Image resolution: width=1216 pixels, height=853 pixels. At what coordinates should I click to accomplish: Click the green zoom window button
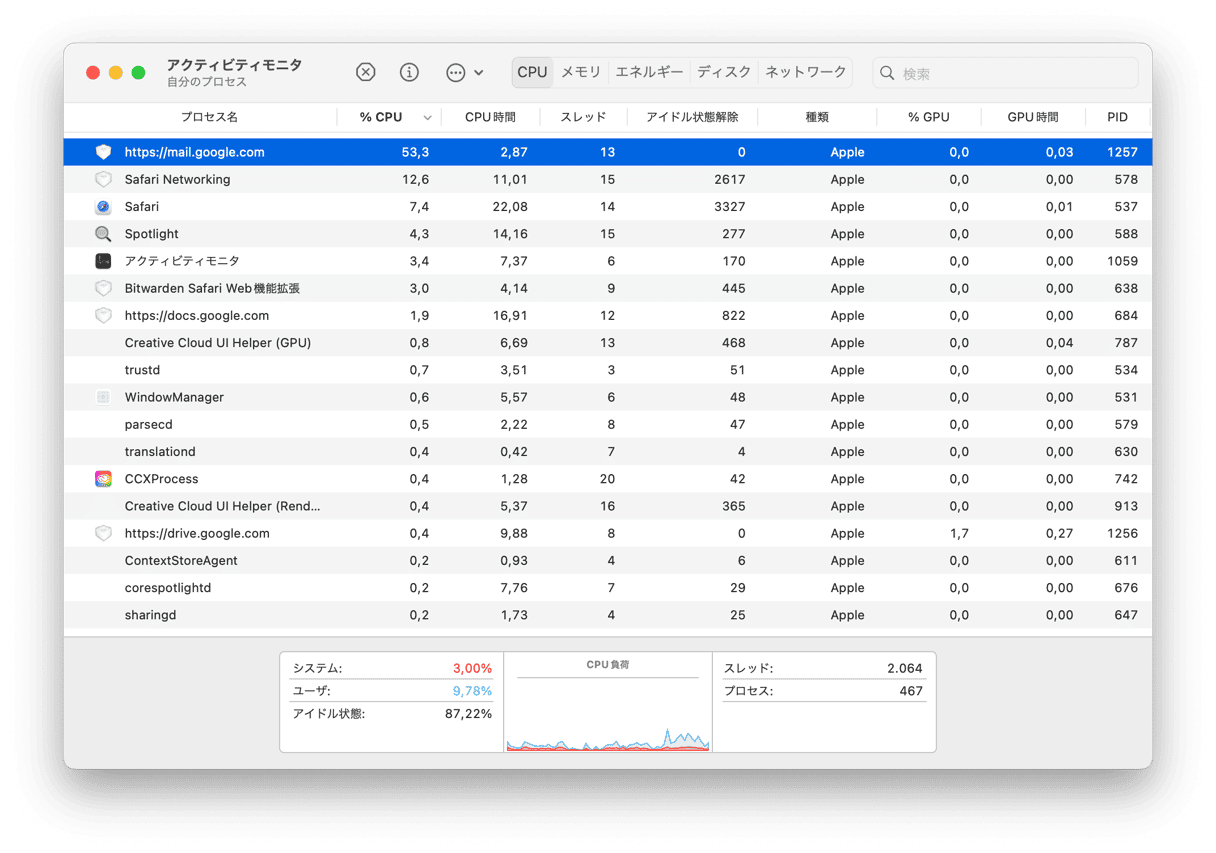(139, 72)
